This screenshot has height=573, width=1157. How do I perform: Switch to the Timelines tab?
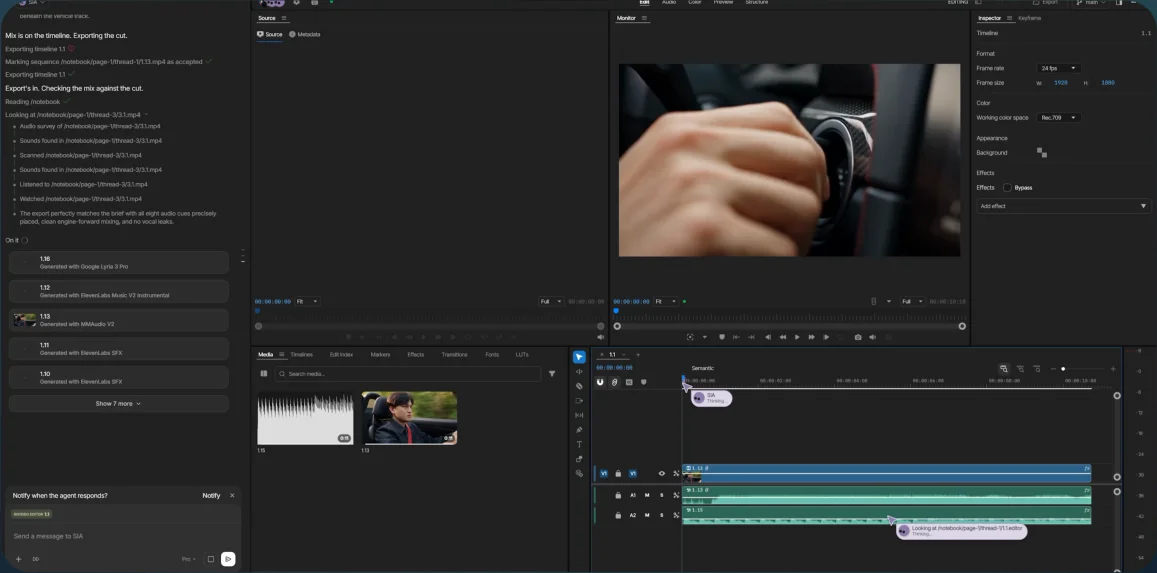(x=301, y=355)
